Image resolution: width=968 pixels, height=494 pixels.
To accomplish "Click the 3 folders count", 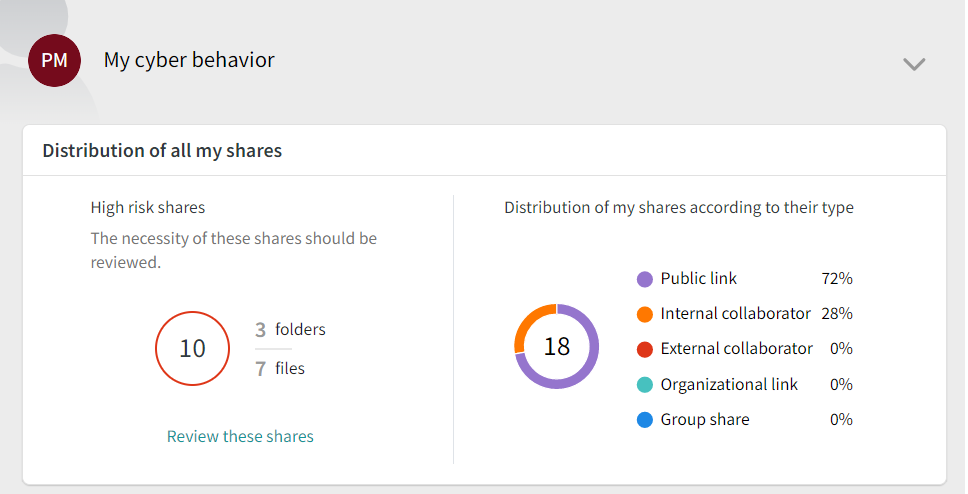I will 290,330.
